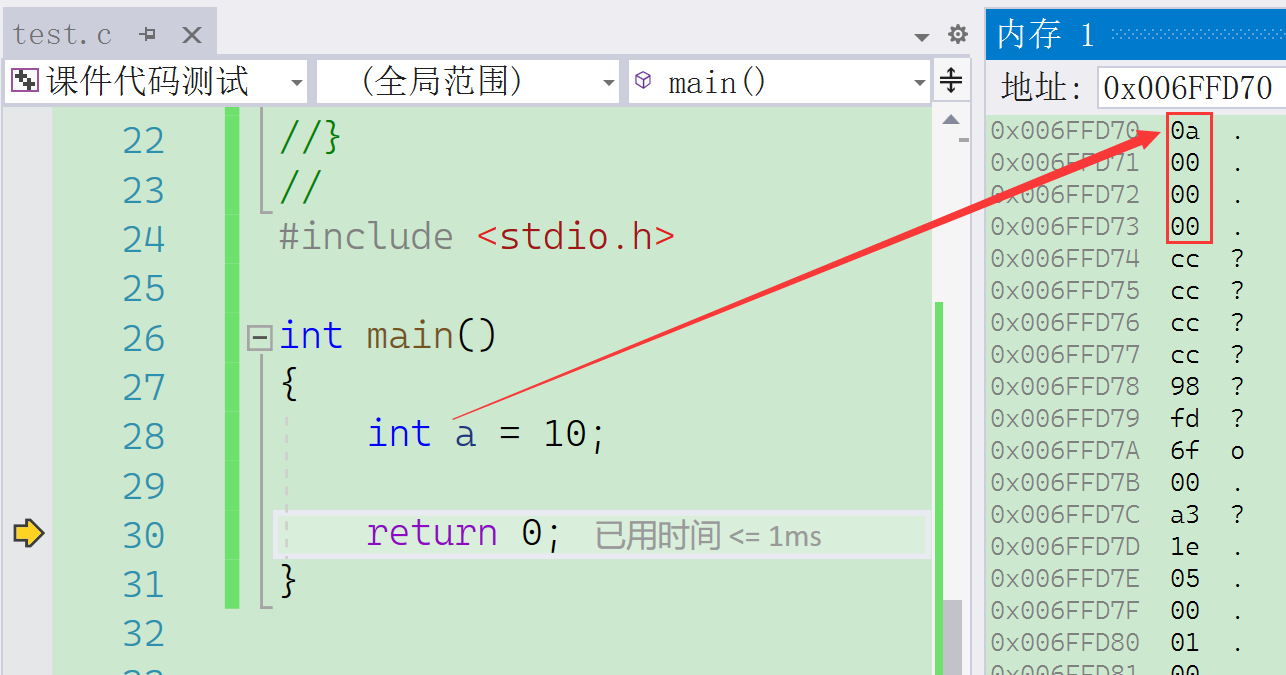Click the #include <stdio.h> line
Viewport: 1286px width, 675px height.
477,237
